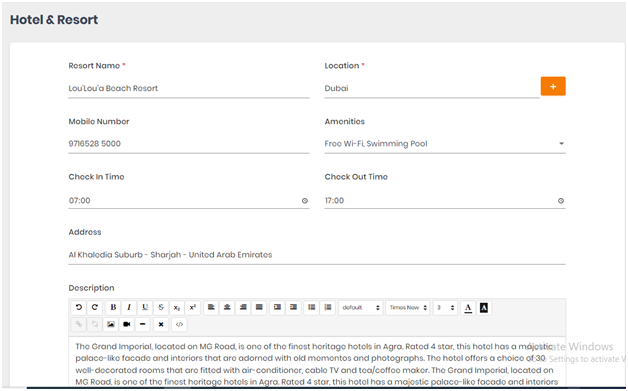The image size is (628, 391).
Task: Open the Times New font dropdown
Action: pyautogui.click(x=408, y=308)
